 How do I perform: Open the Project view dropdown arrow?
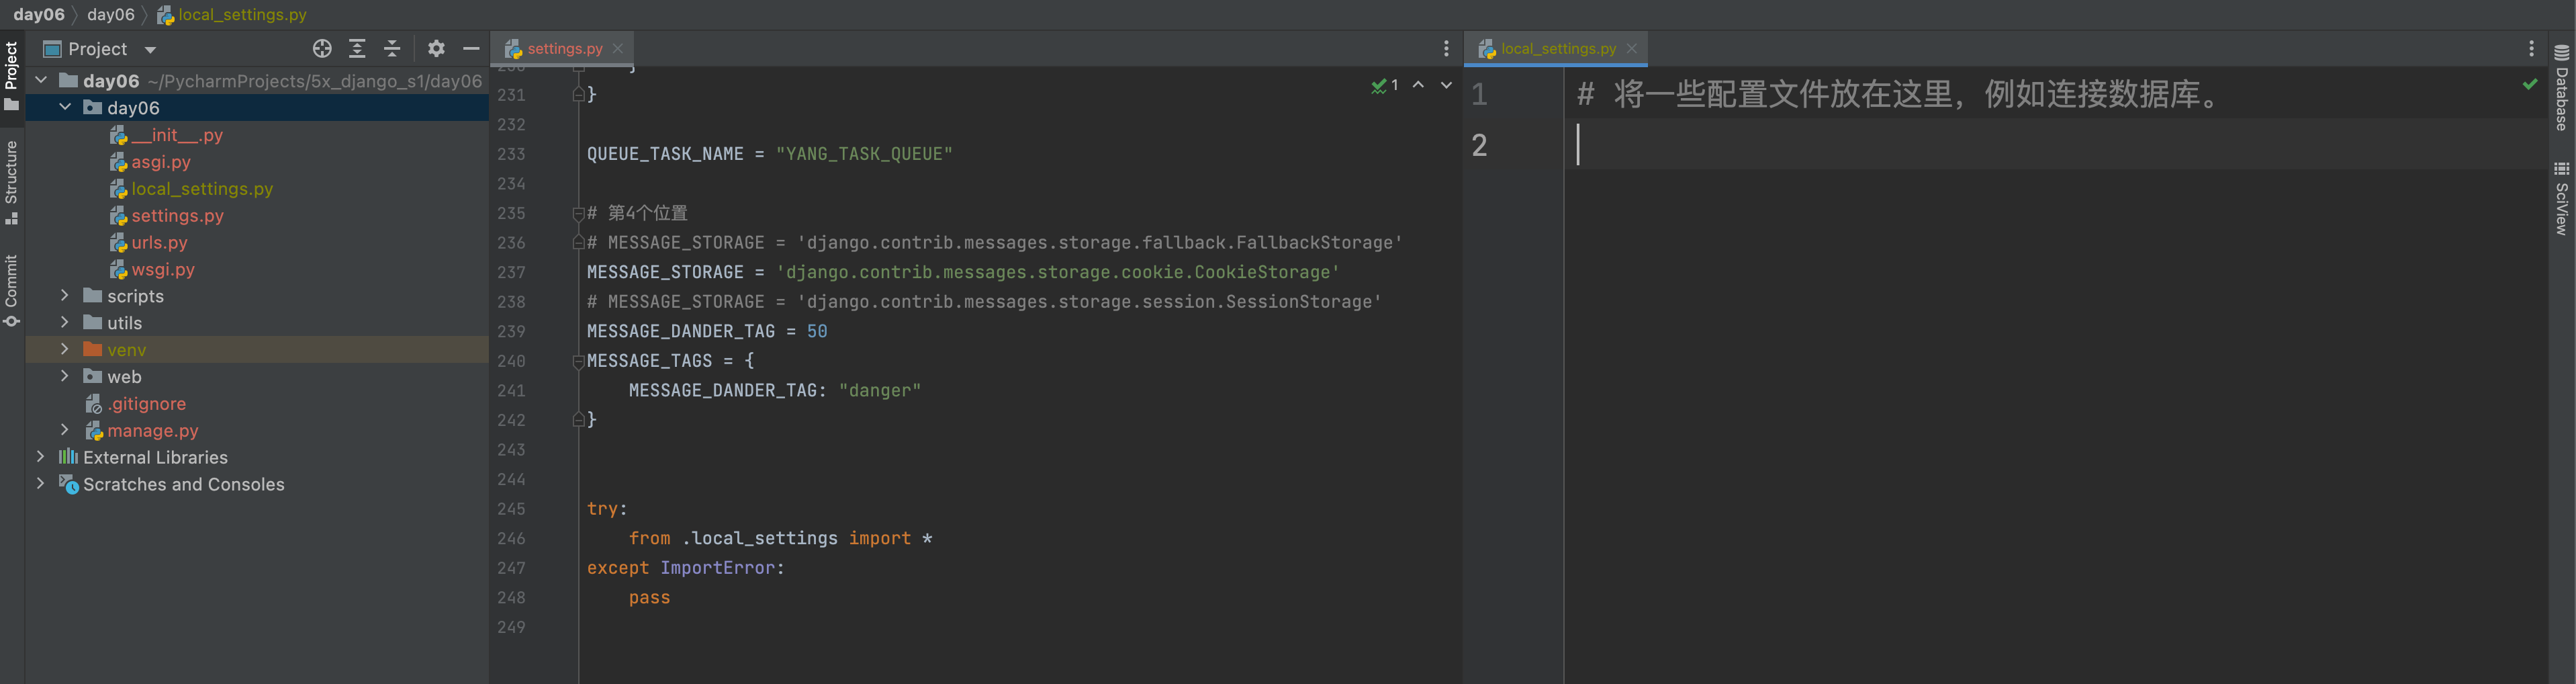150,49
